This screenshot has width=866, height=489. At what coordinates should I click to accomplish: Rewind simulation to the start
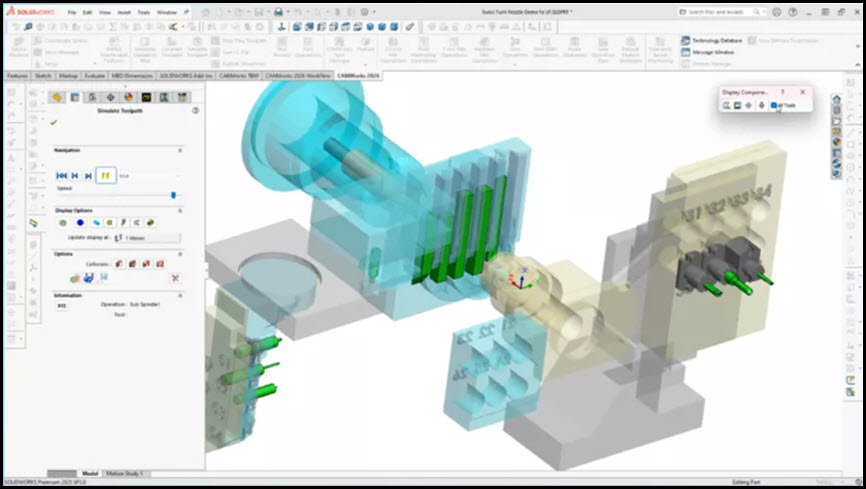(x=61, y=176)
